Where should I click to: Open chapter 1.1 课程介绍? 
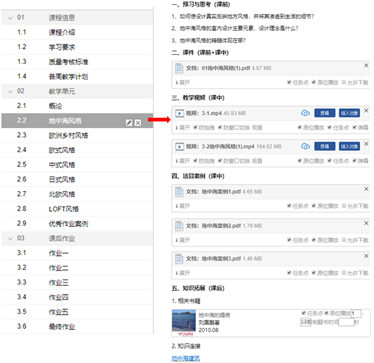tap(77, 32)
